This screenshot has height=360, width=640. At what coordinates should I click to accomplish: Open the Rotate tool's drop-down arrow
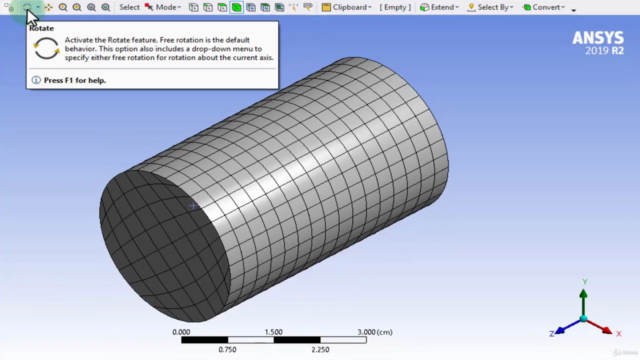tap(38, 7)
